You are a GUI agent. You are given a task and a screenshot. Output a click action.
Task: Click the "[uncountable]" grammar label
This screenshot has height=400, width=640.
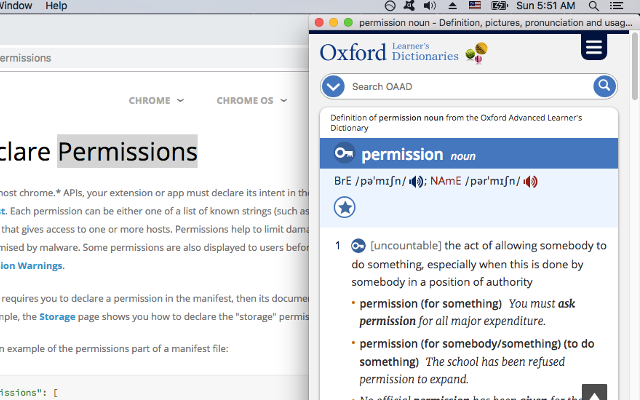point(406,246)
